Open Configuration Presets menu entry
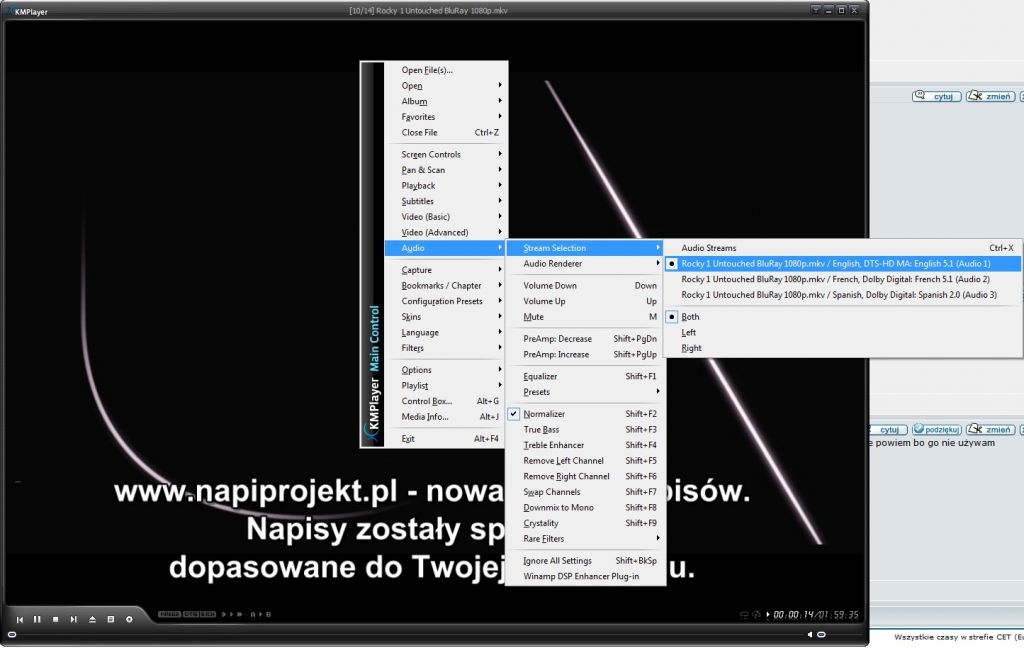 pos(445,301)
